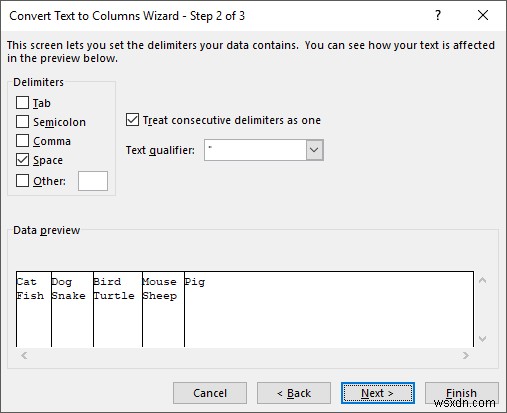
Task: Proceed with the Next button
Action: pos(378,393)
